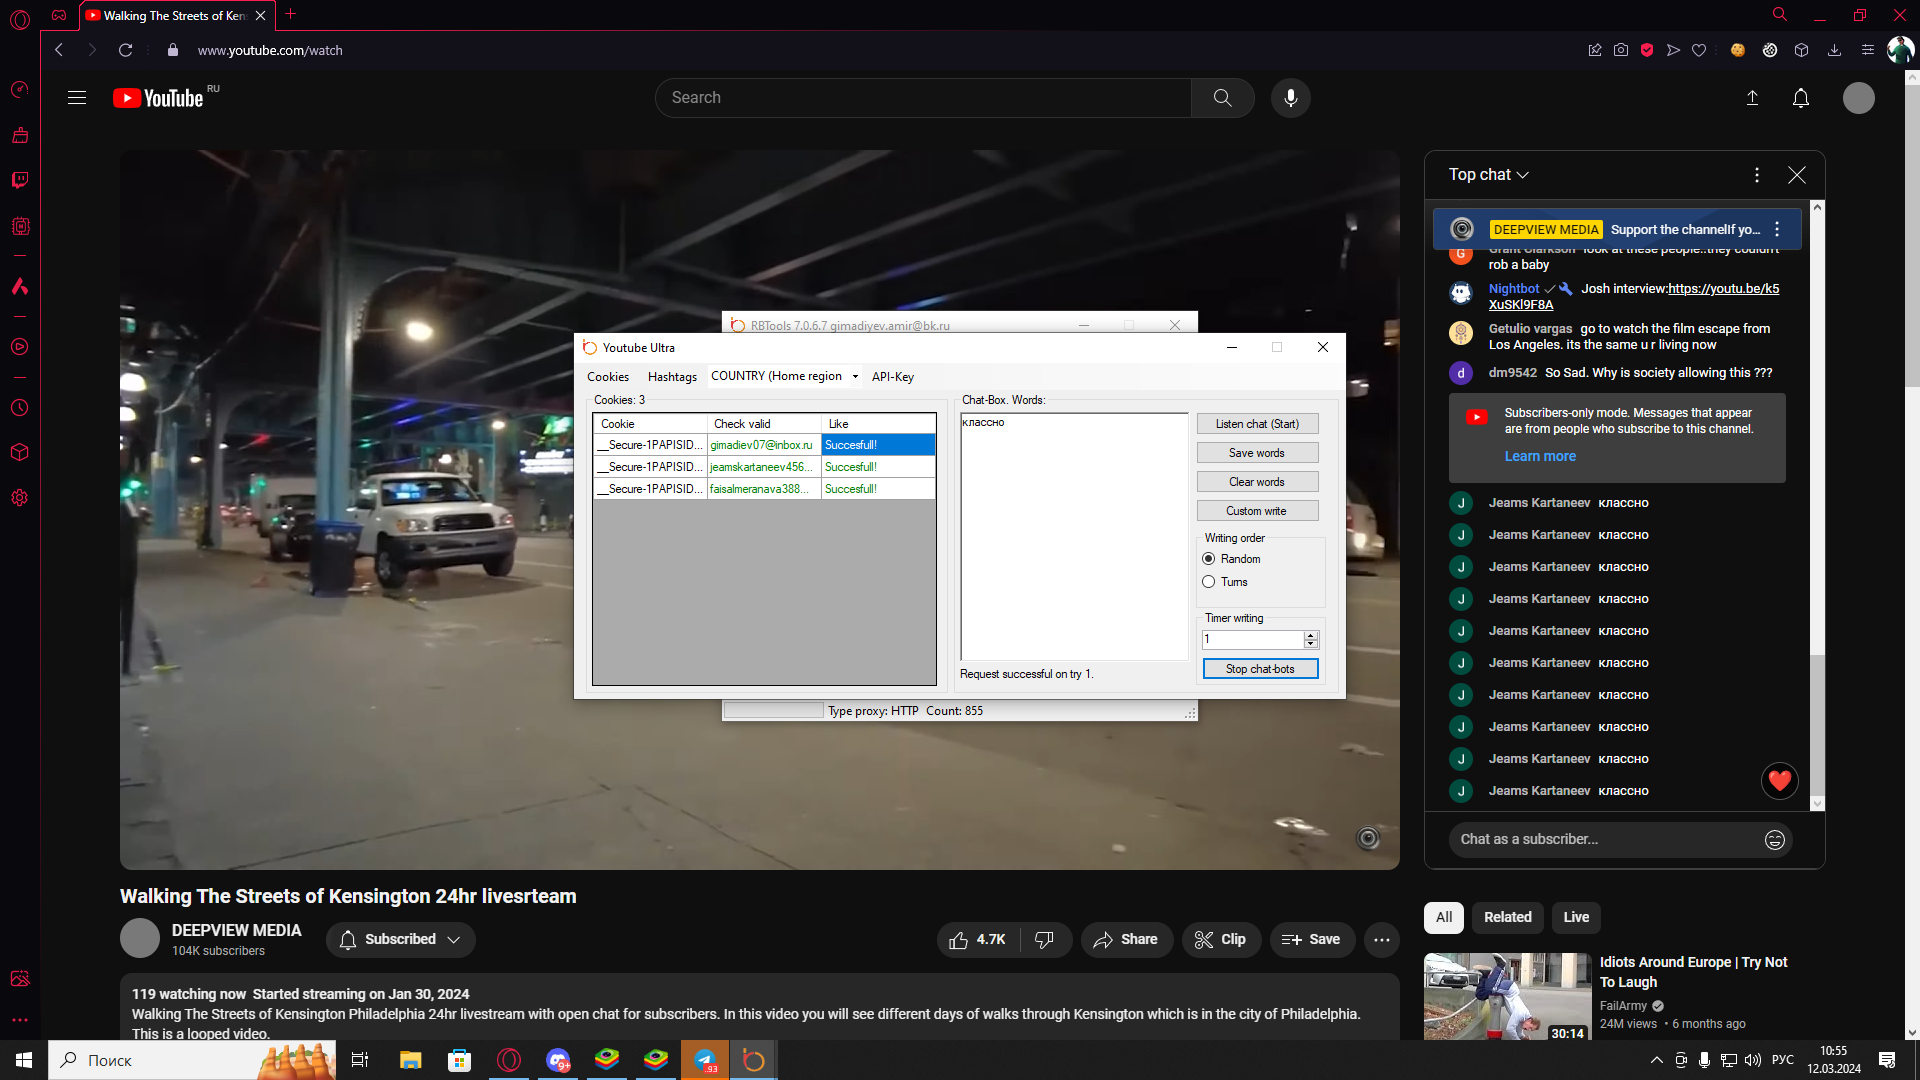Open the YouTube notifications bell
This screenshot has height=1080, width=1920.
coord(1800,98)
